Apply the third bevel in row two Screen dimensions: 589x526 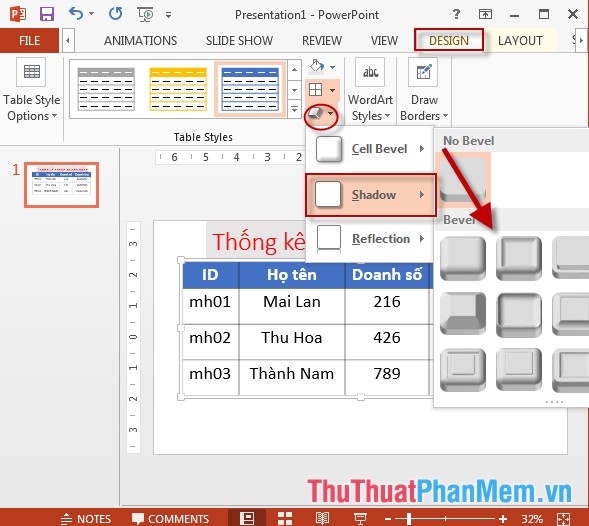tap(571, 314)
